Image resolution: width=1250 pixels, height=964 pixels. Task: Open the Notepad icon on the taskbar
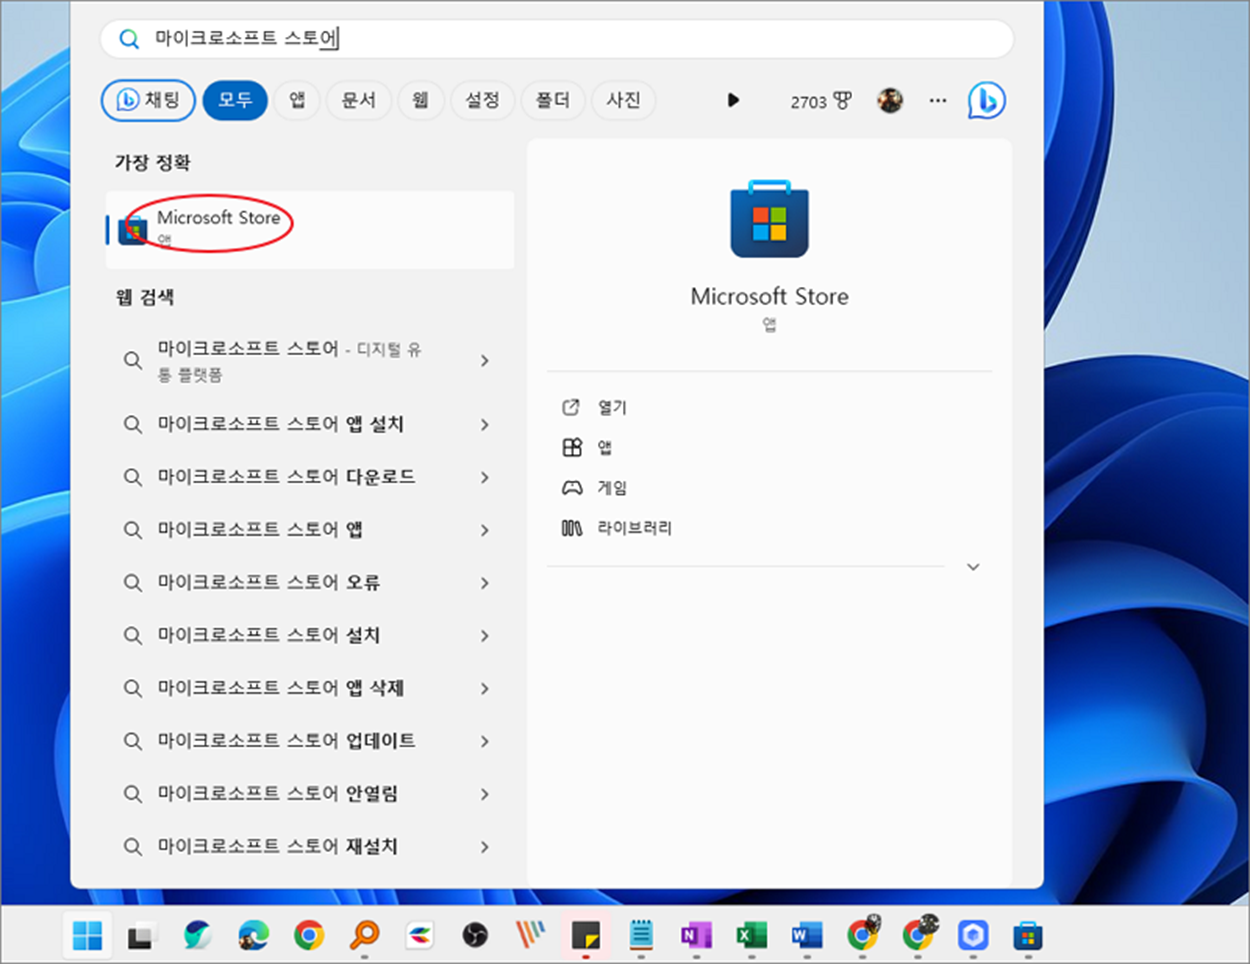[641, 936]
